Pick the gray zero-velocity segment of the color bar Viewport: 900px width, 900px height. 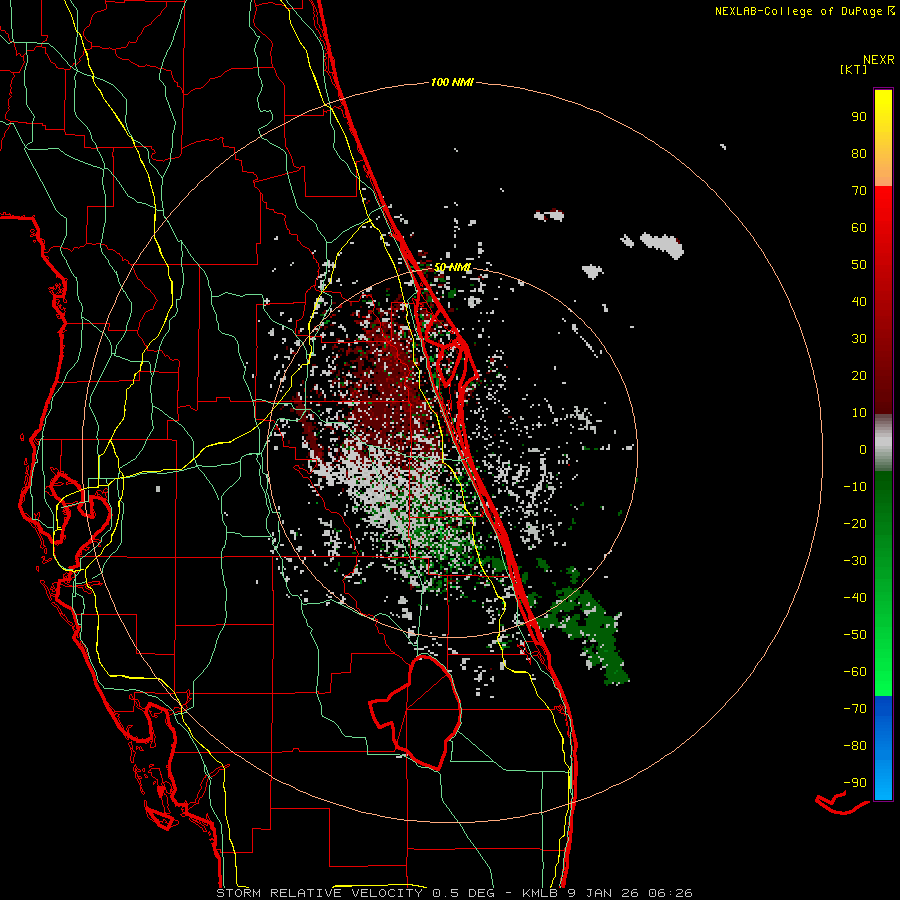[883, 443]
